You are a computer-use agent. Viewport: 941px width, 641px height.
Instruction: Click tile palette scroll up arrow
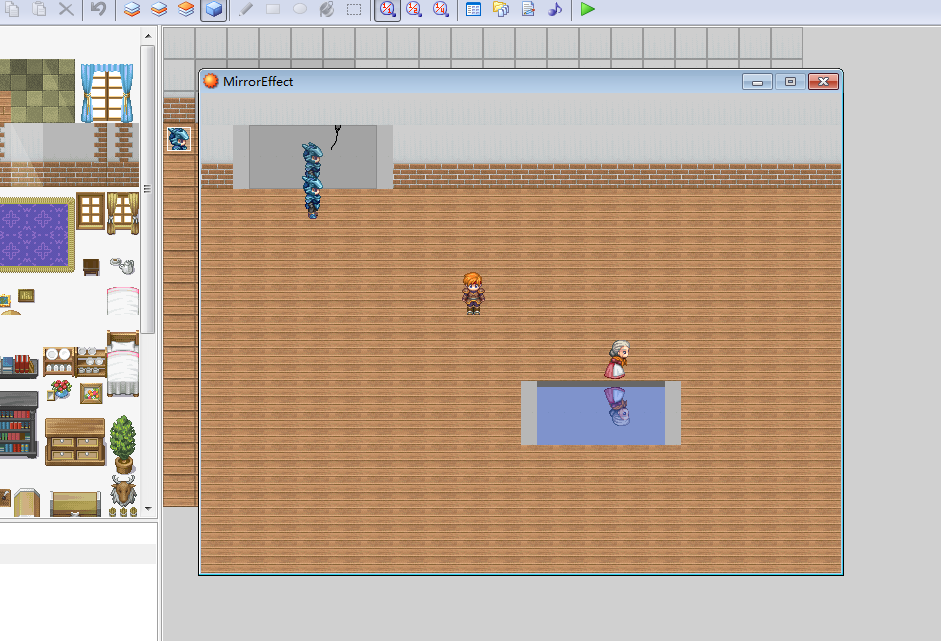(x=148, y=36)
